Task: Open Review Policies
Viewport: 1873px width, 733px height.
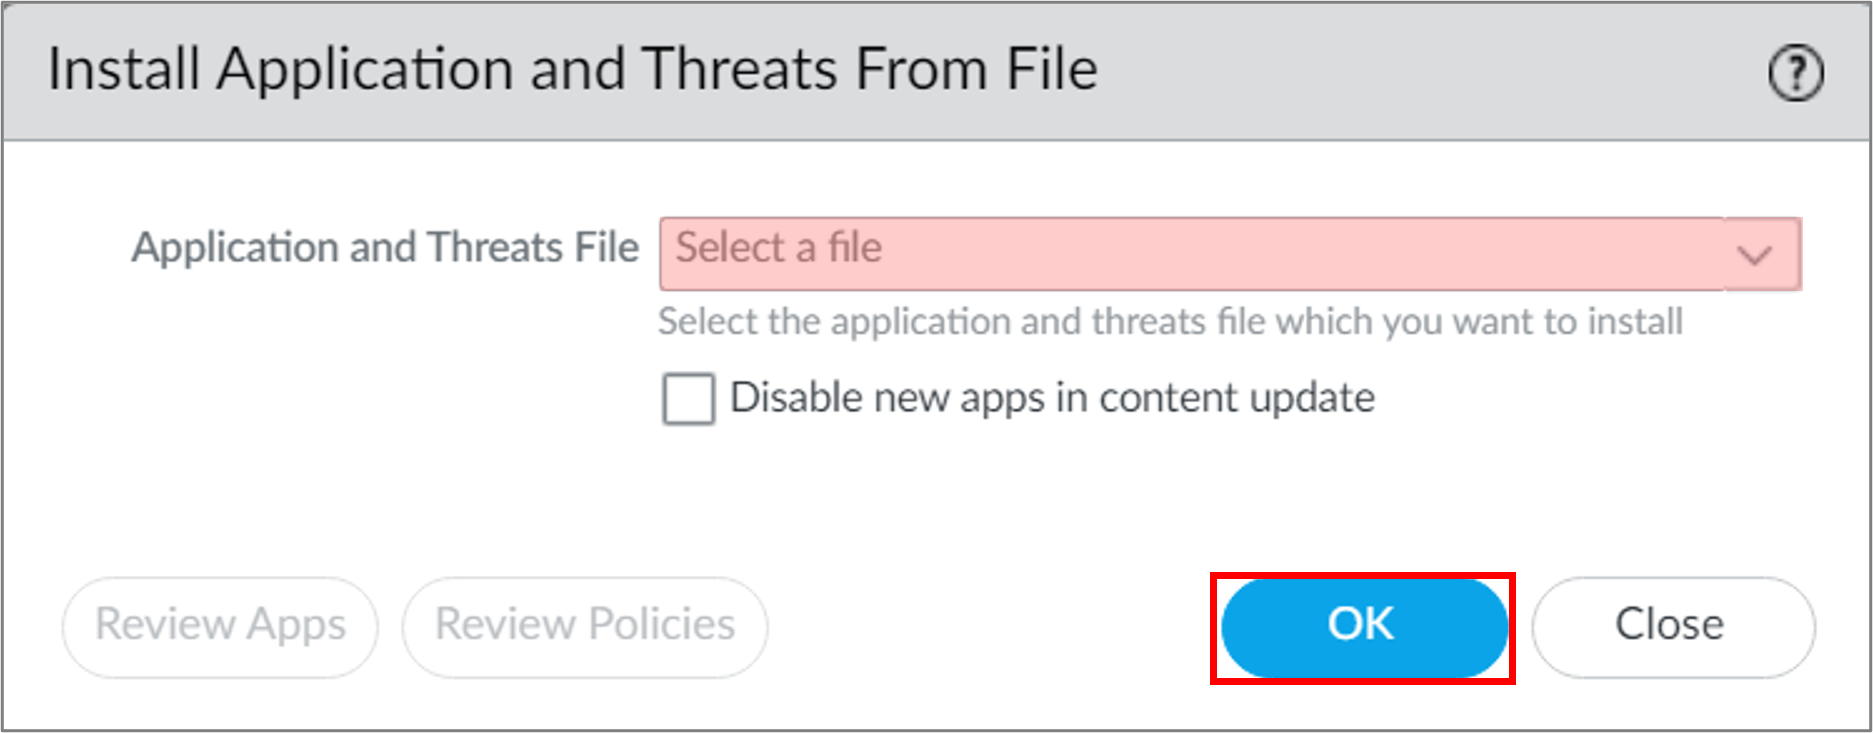Action: pos(585,626)
